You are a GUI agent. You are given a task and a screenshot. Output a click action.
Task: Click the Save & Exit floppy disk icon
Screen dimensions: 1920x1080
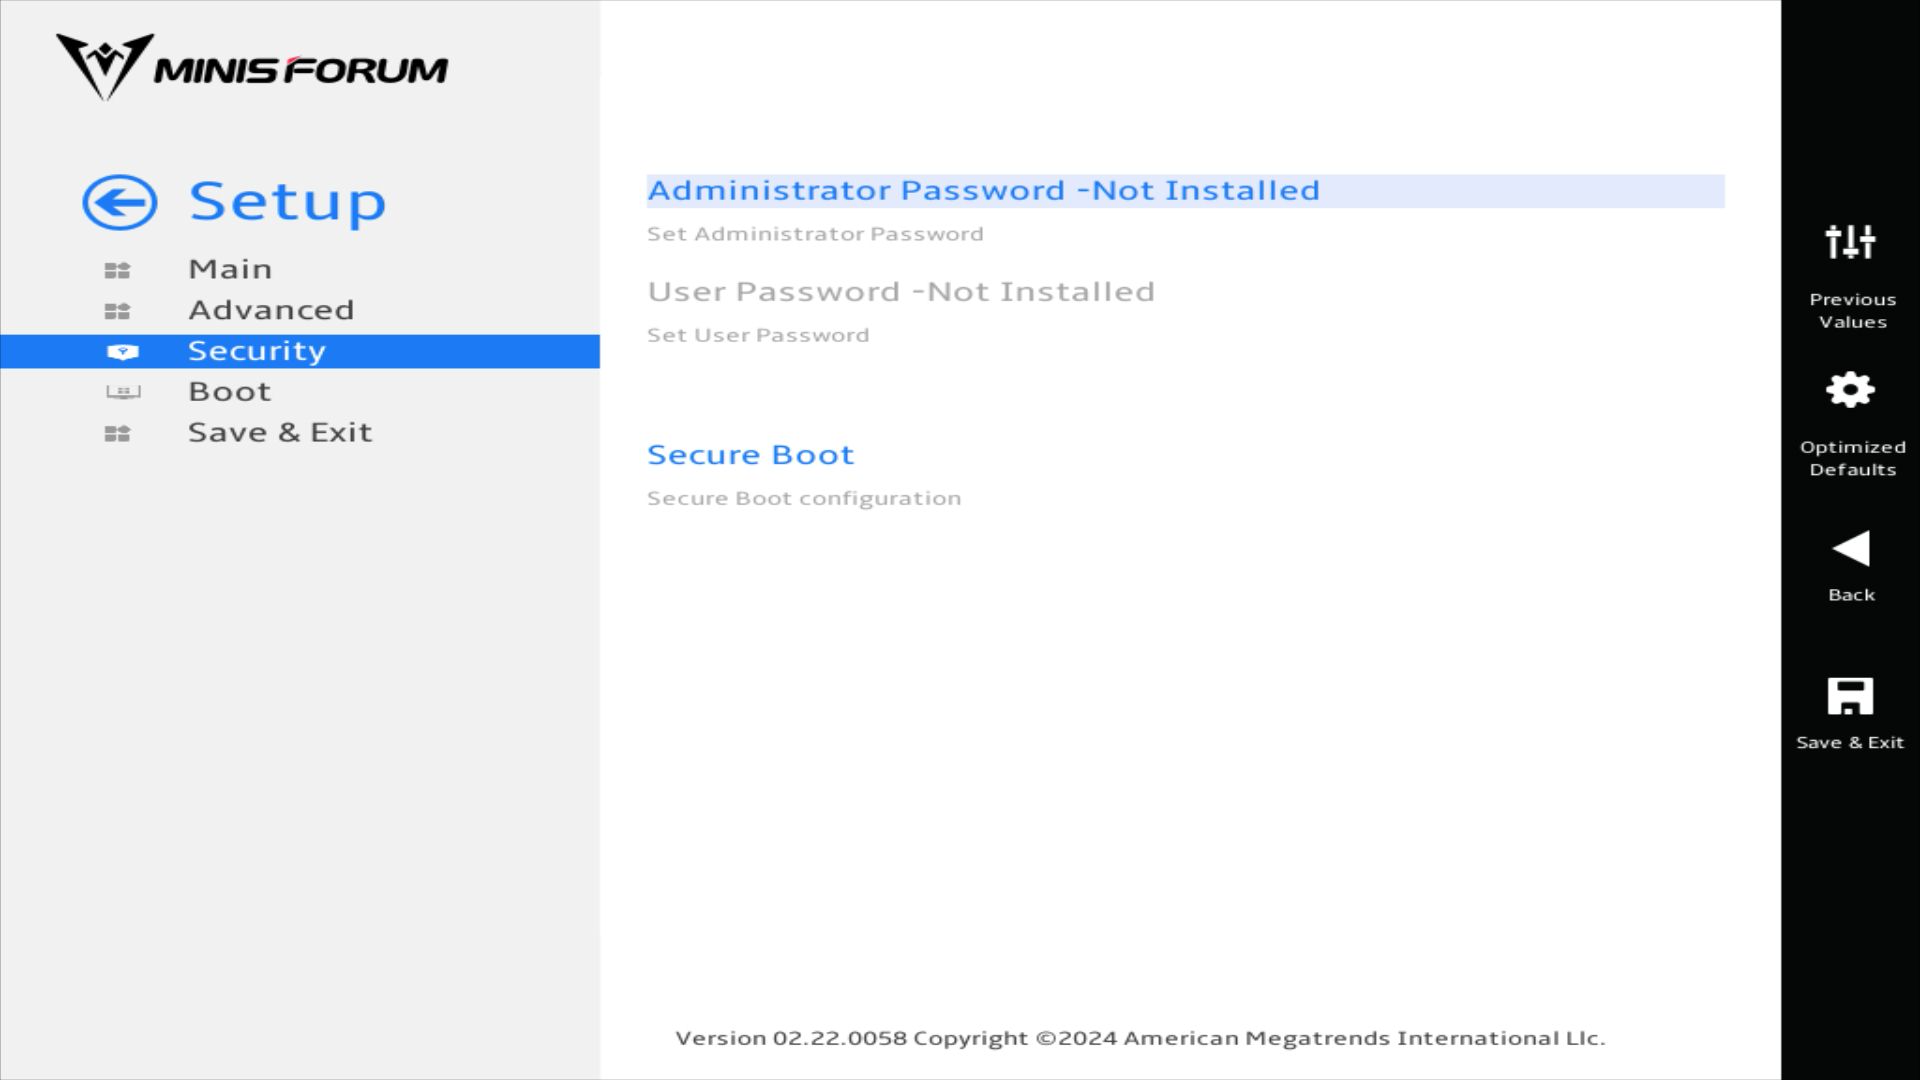click(1850, 696)
